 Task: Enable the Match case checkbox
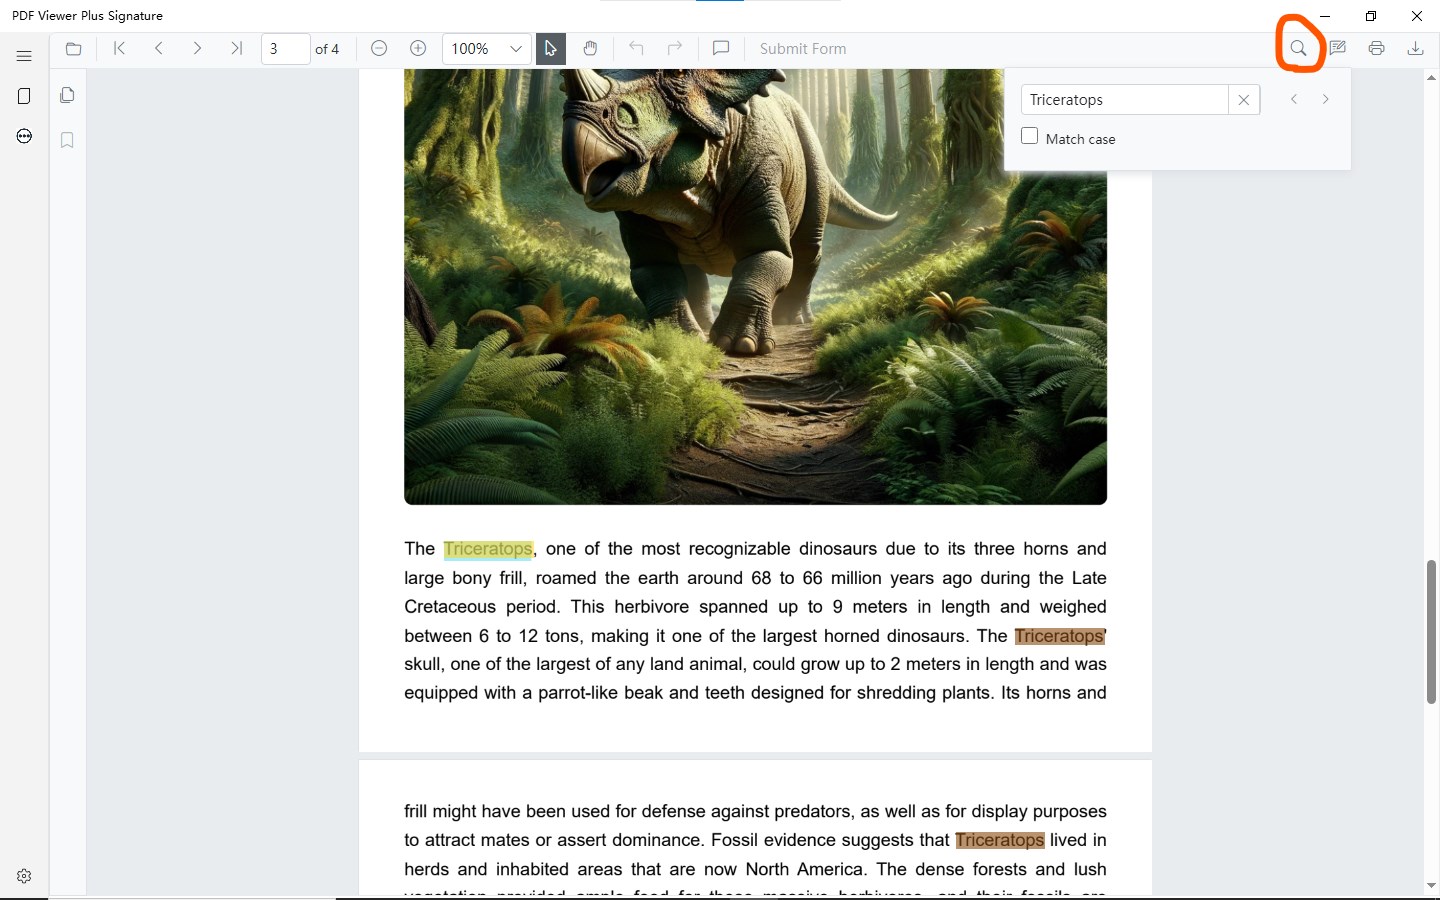tap(1029, 136)
